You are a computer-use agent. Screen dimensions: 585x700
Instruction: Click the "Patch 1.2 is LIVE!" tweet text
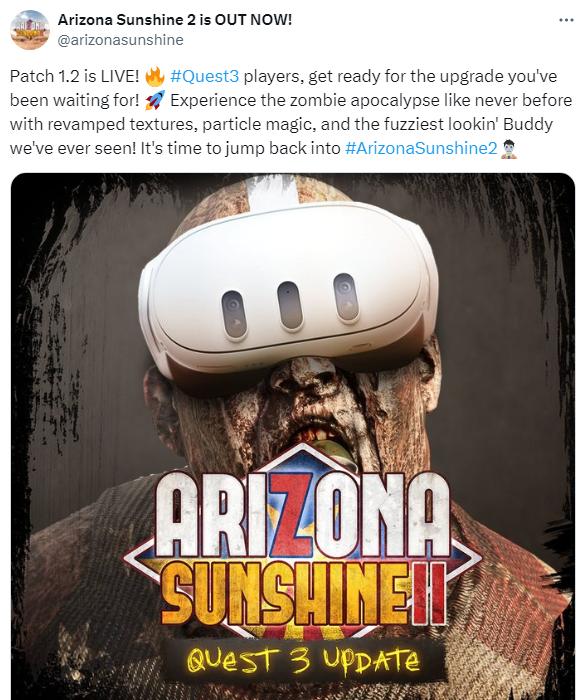click(x=75, y=76)
